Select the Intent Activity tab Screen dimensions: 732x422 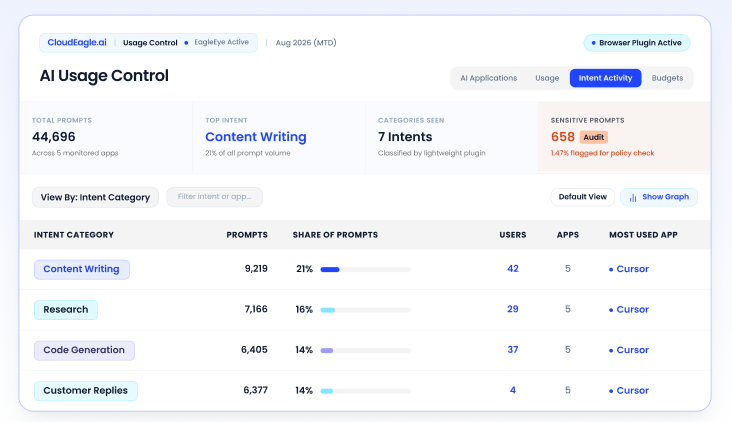(605, 78)
